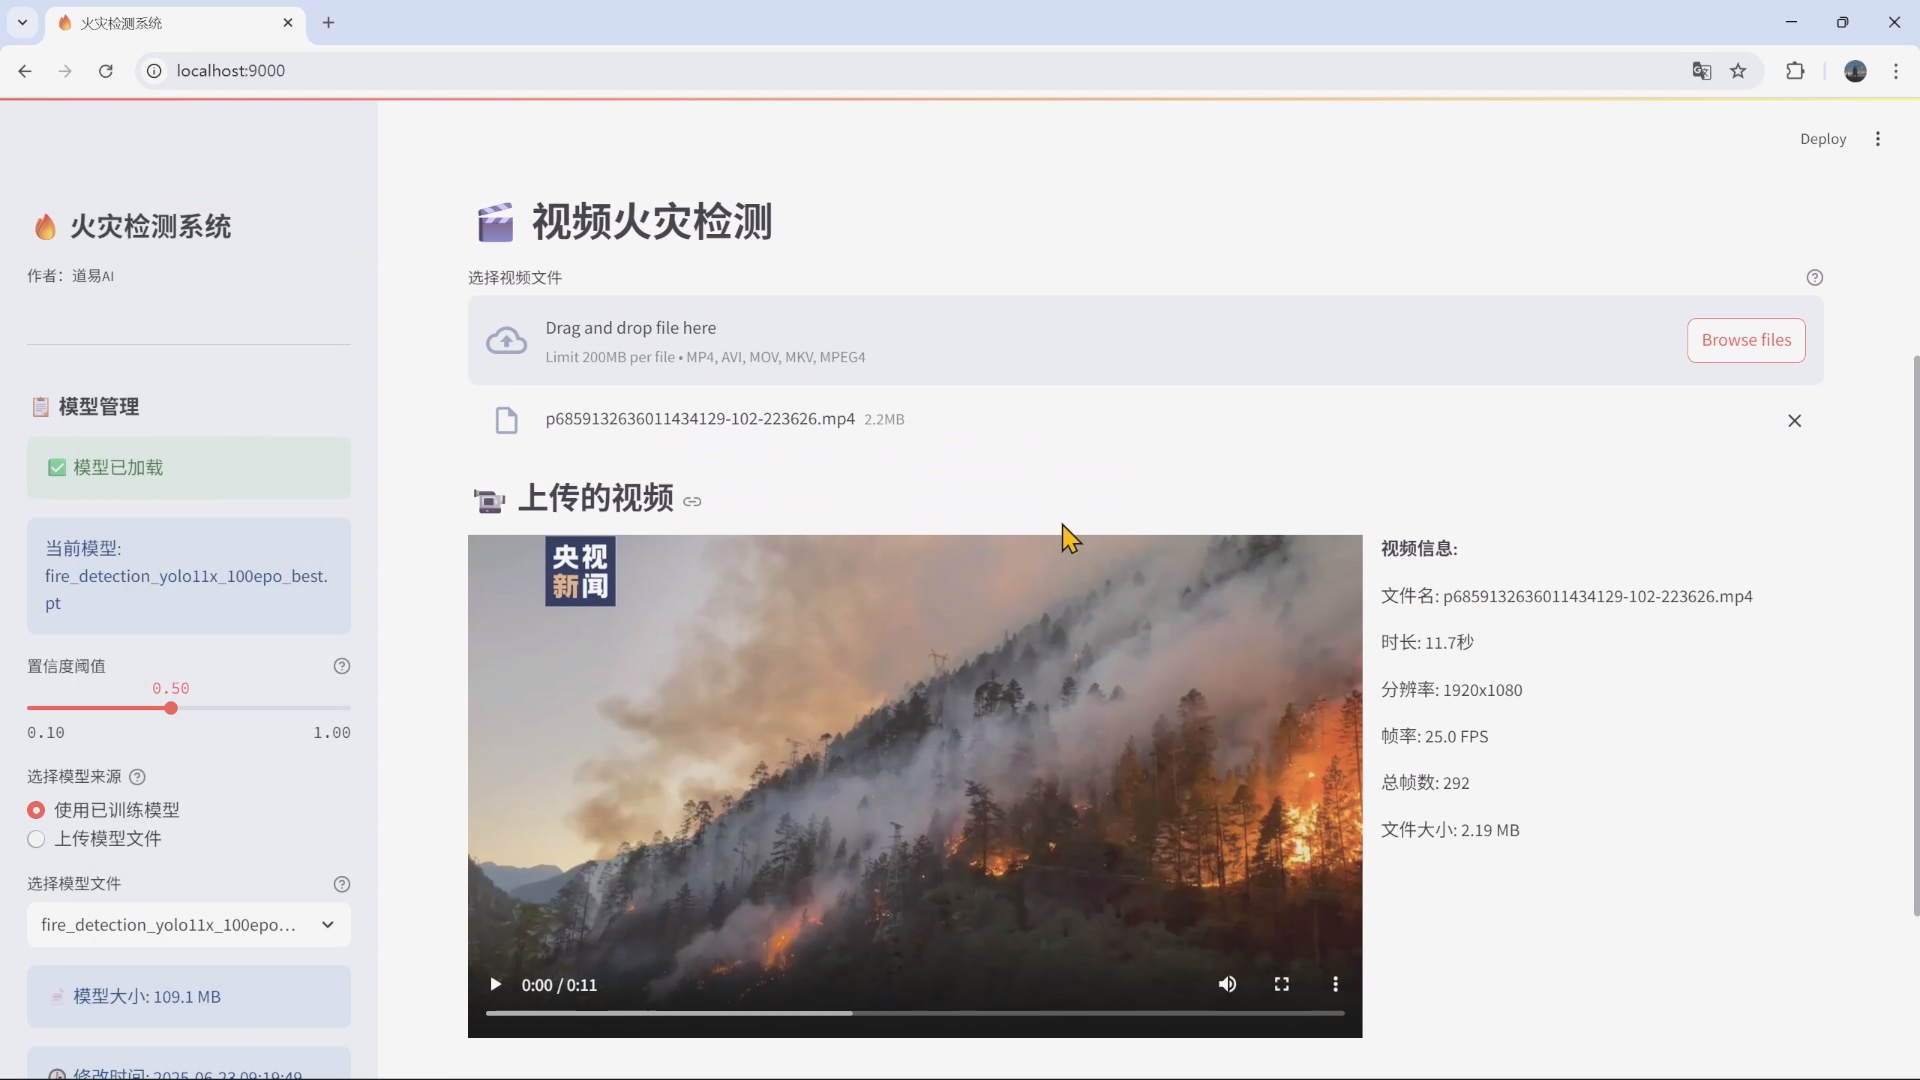
Task: Select the 使用已训练模型 radio option
Action: point(35,810)
